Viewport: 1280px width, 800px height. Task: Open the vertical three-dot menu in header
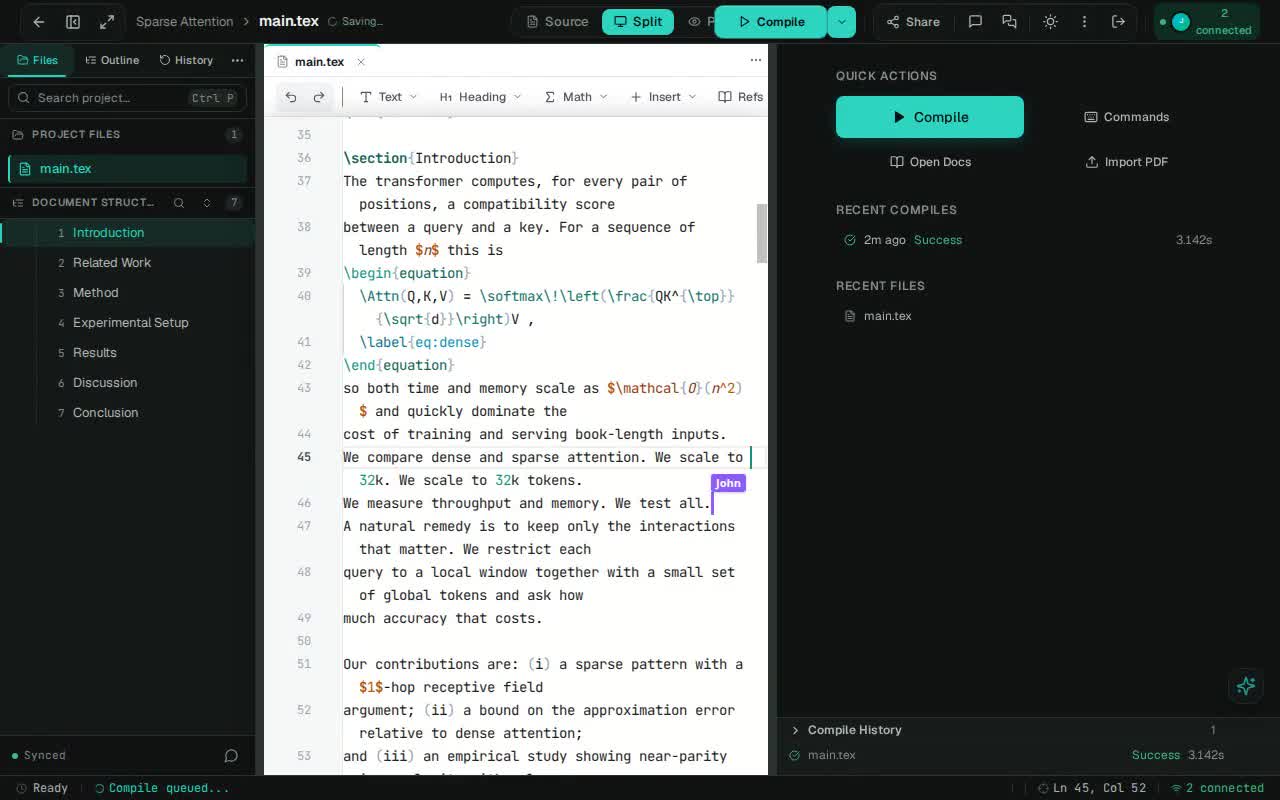1084,21
